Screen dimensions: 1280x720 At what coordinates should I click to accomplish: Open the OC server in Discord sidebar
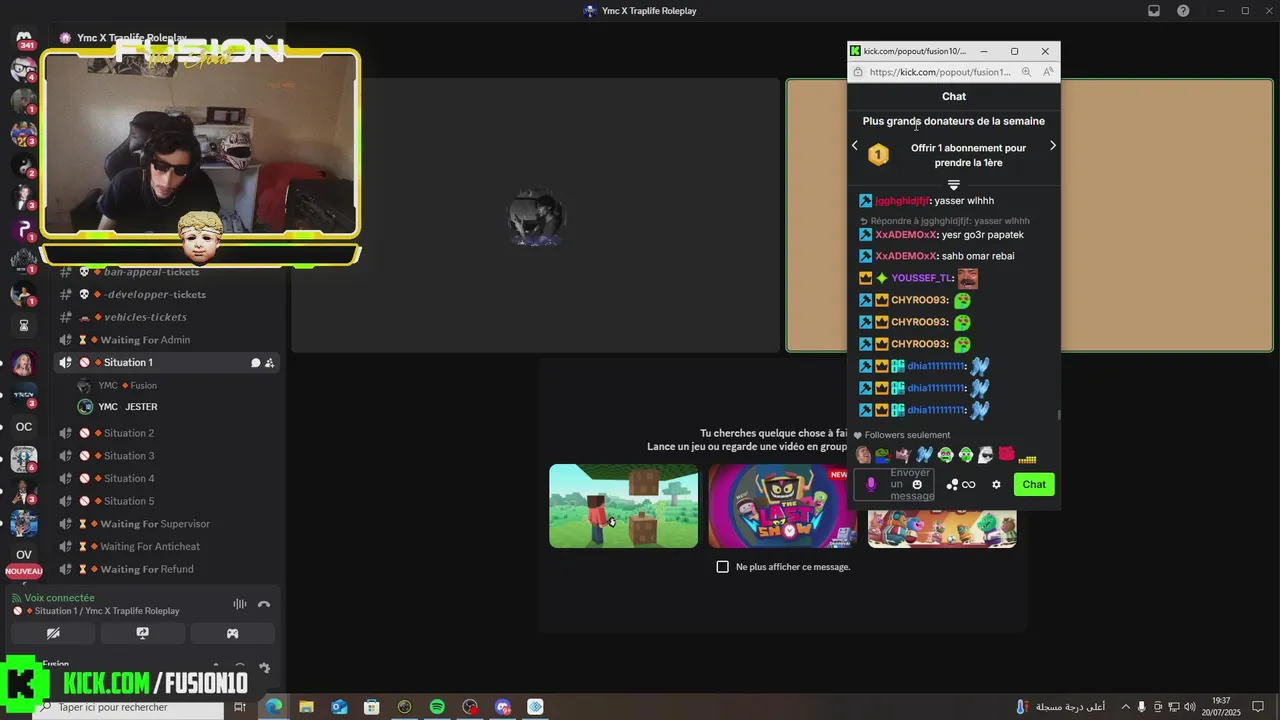click(24, 426)
